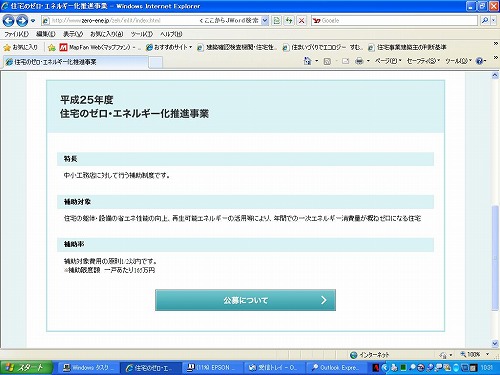The width and height of the screenshot is (500, 375).
Task: Select the 平成25年度 page title text
Action: point(87,100)
